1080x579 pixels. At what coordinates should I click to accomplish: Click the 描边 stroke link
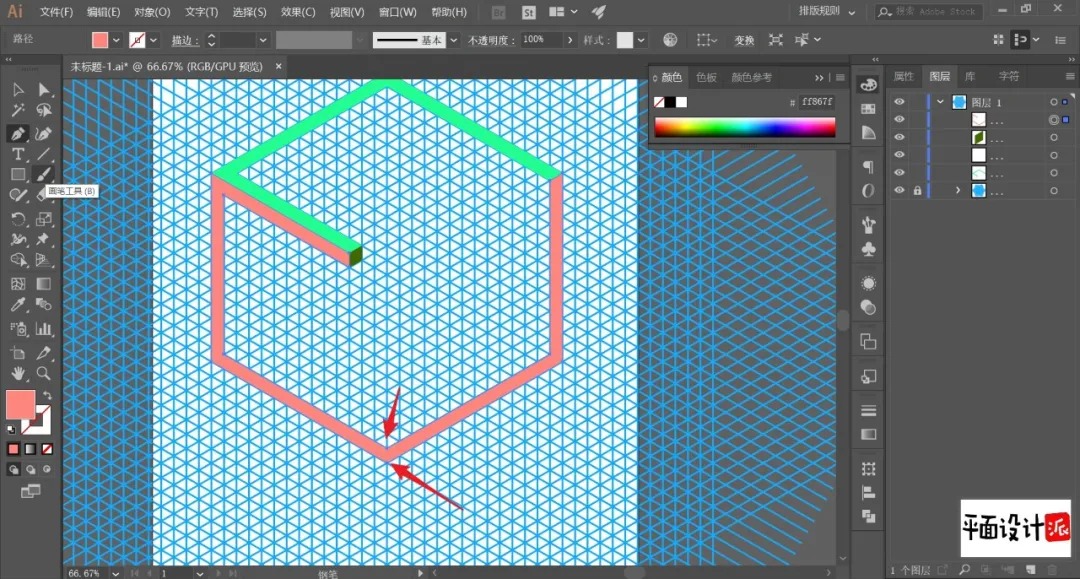(184, 41)
